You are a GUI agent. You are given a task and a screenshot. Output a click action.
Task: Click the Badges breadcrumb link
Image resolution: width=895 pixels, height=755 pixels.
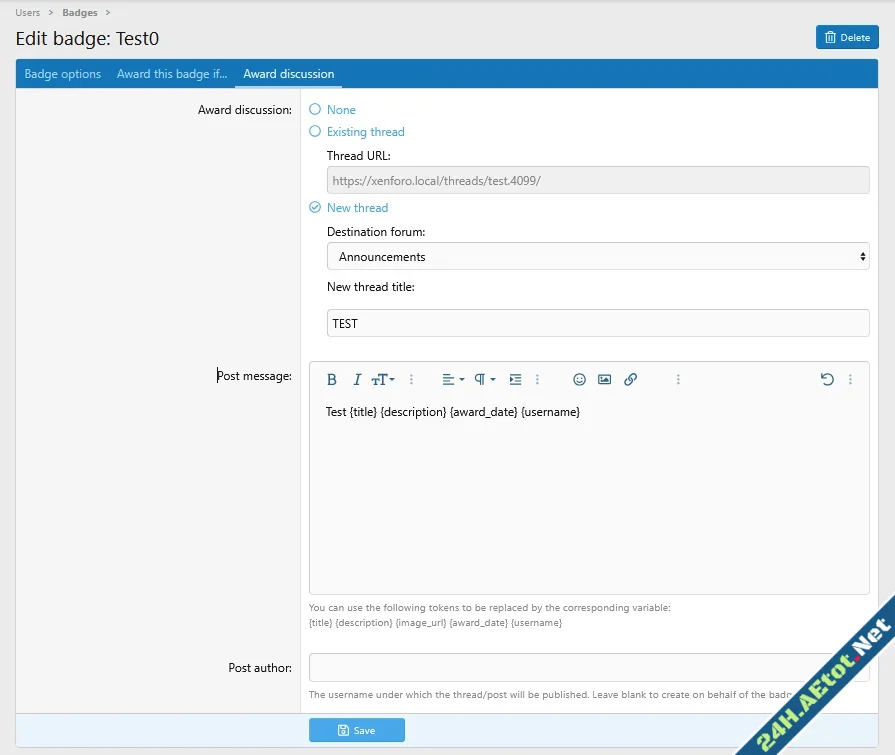coord(80,13)
